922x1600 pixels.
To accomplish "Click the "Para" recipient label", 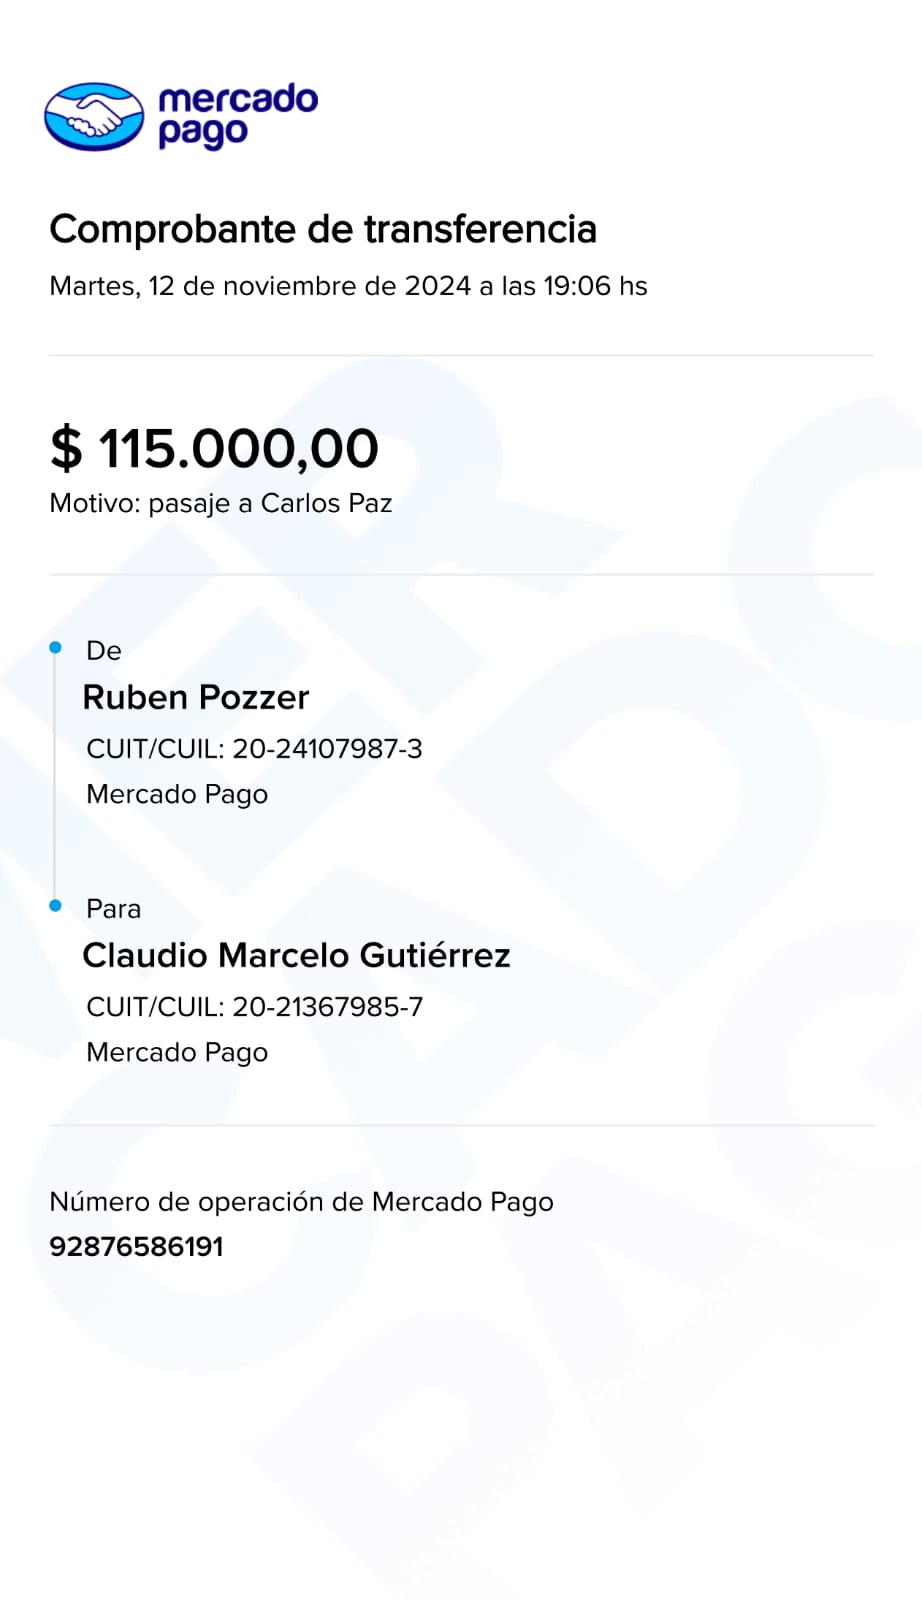I will (113, 909).
